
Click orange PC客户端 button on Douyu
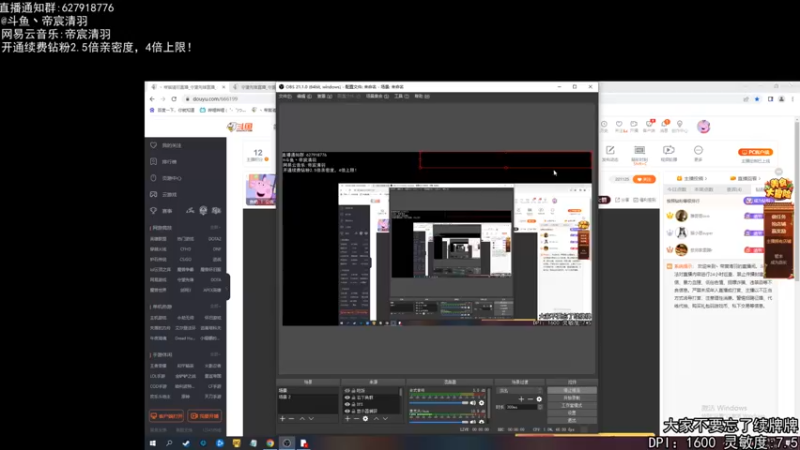click(x=755, y=152)
